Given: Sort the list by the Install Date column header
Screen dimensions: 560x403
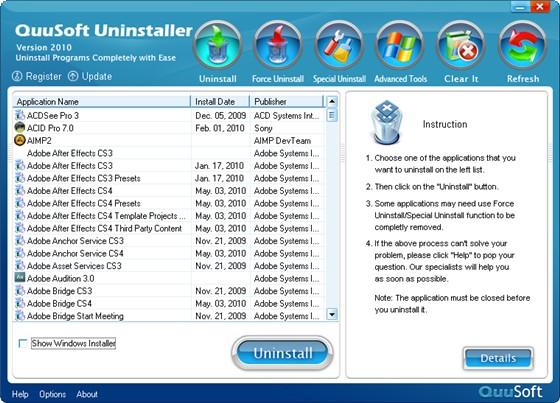Looking at the screenshot, I should [220, 101].
